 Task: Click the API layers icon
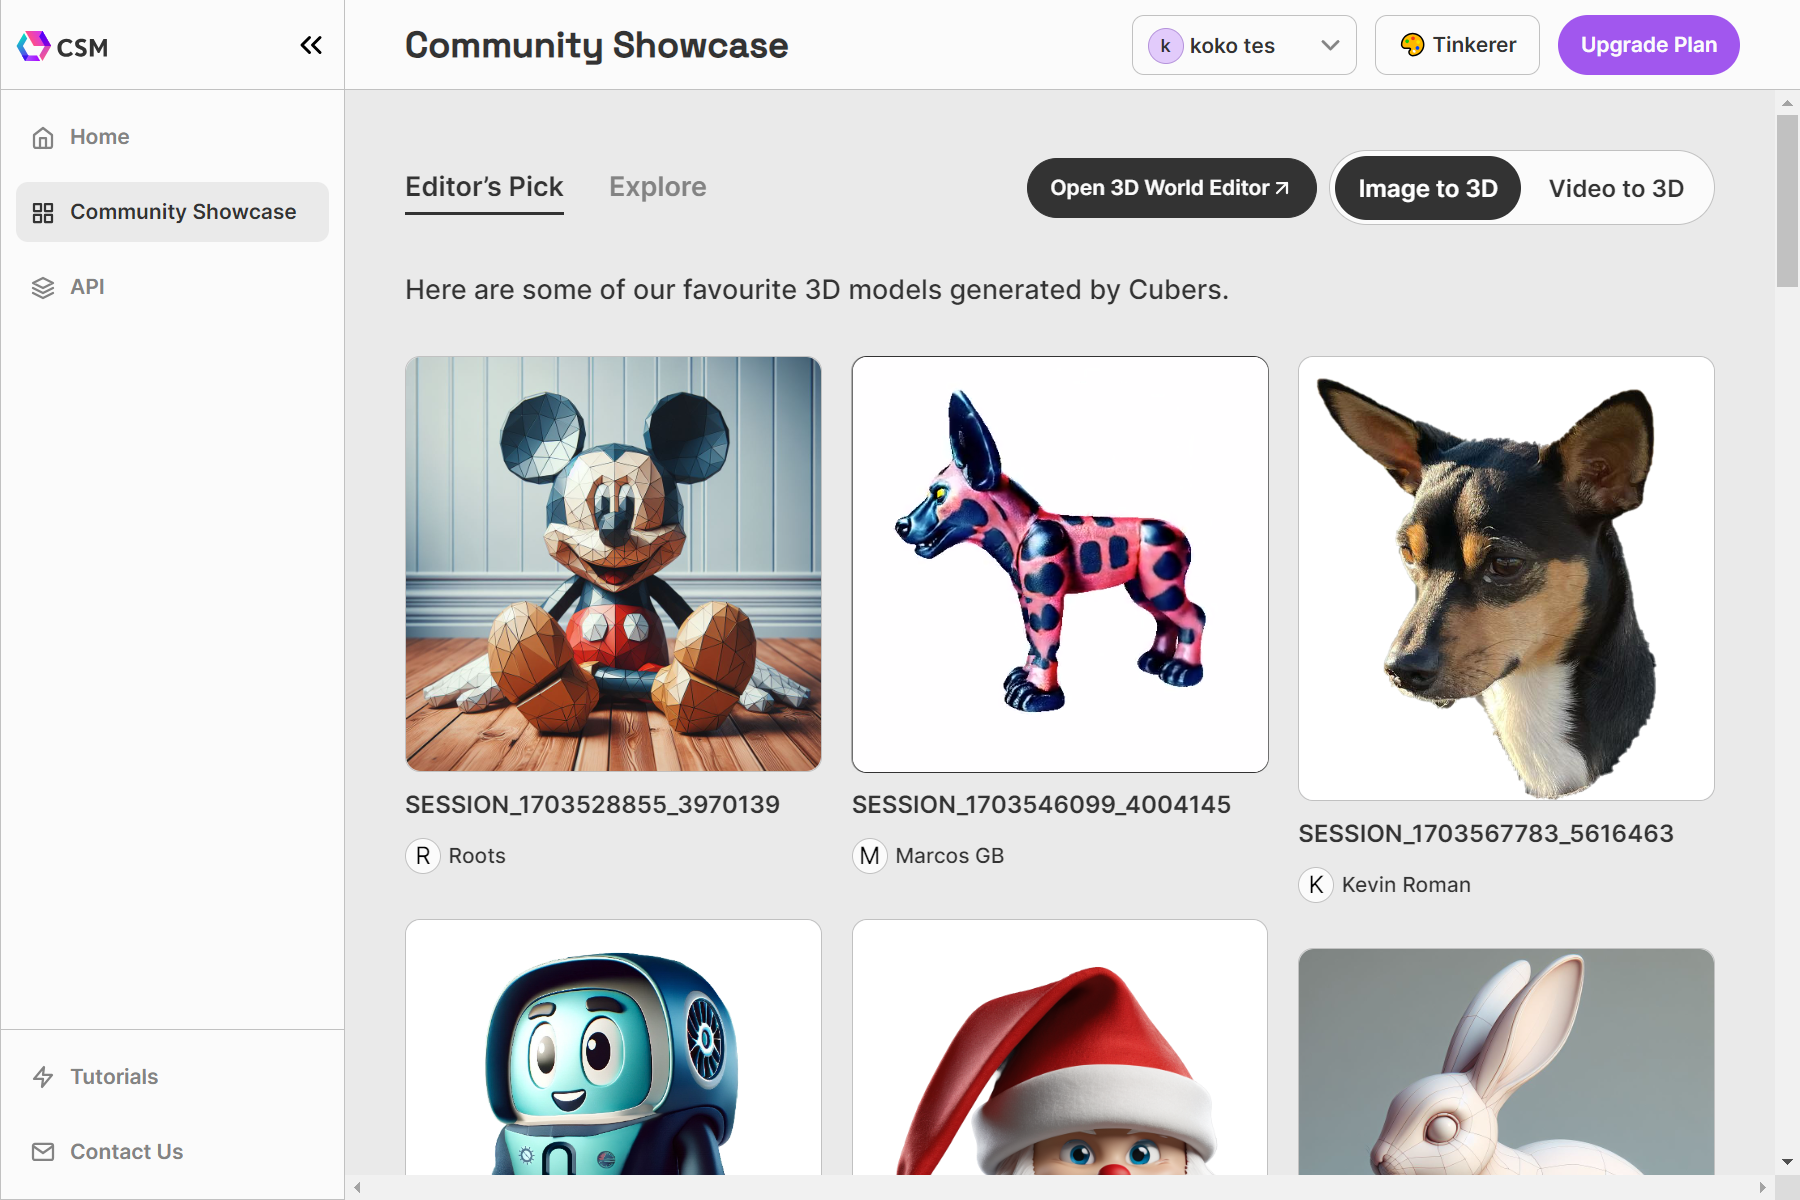pyautogui.click(x=43, y=288)
